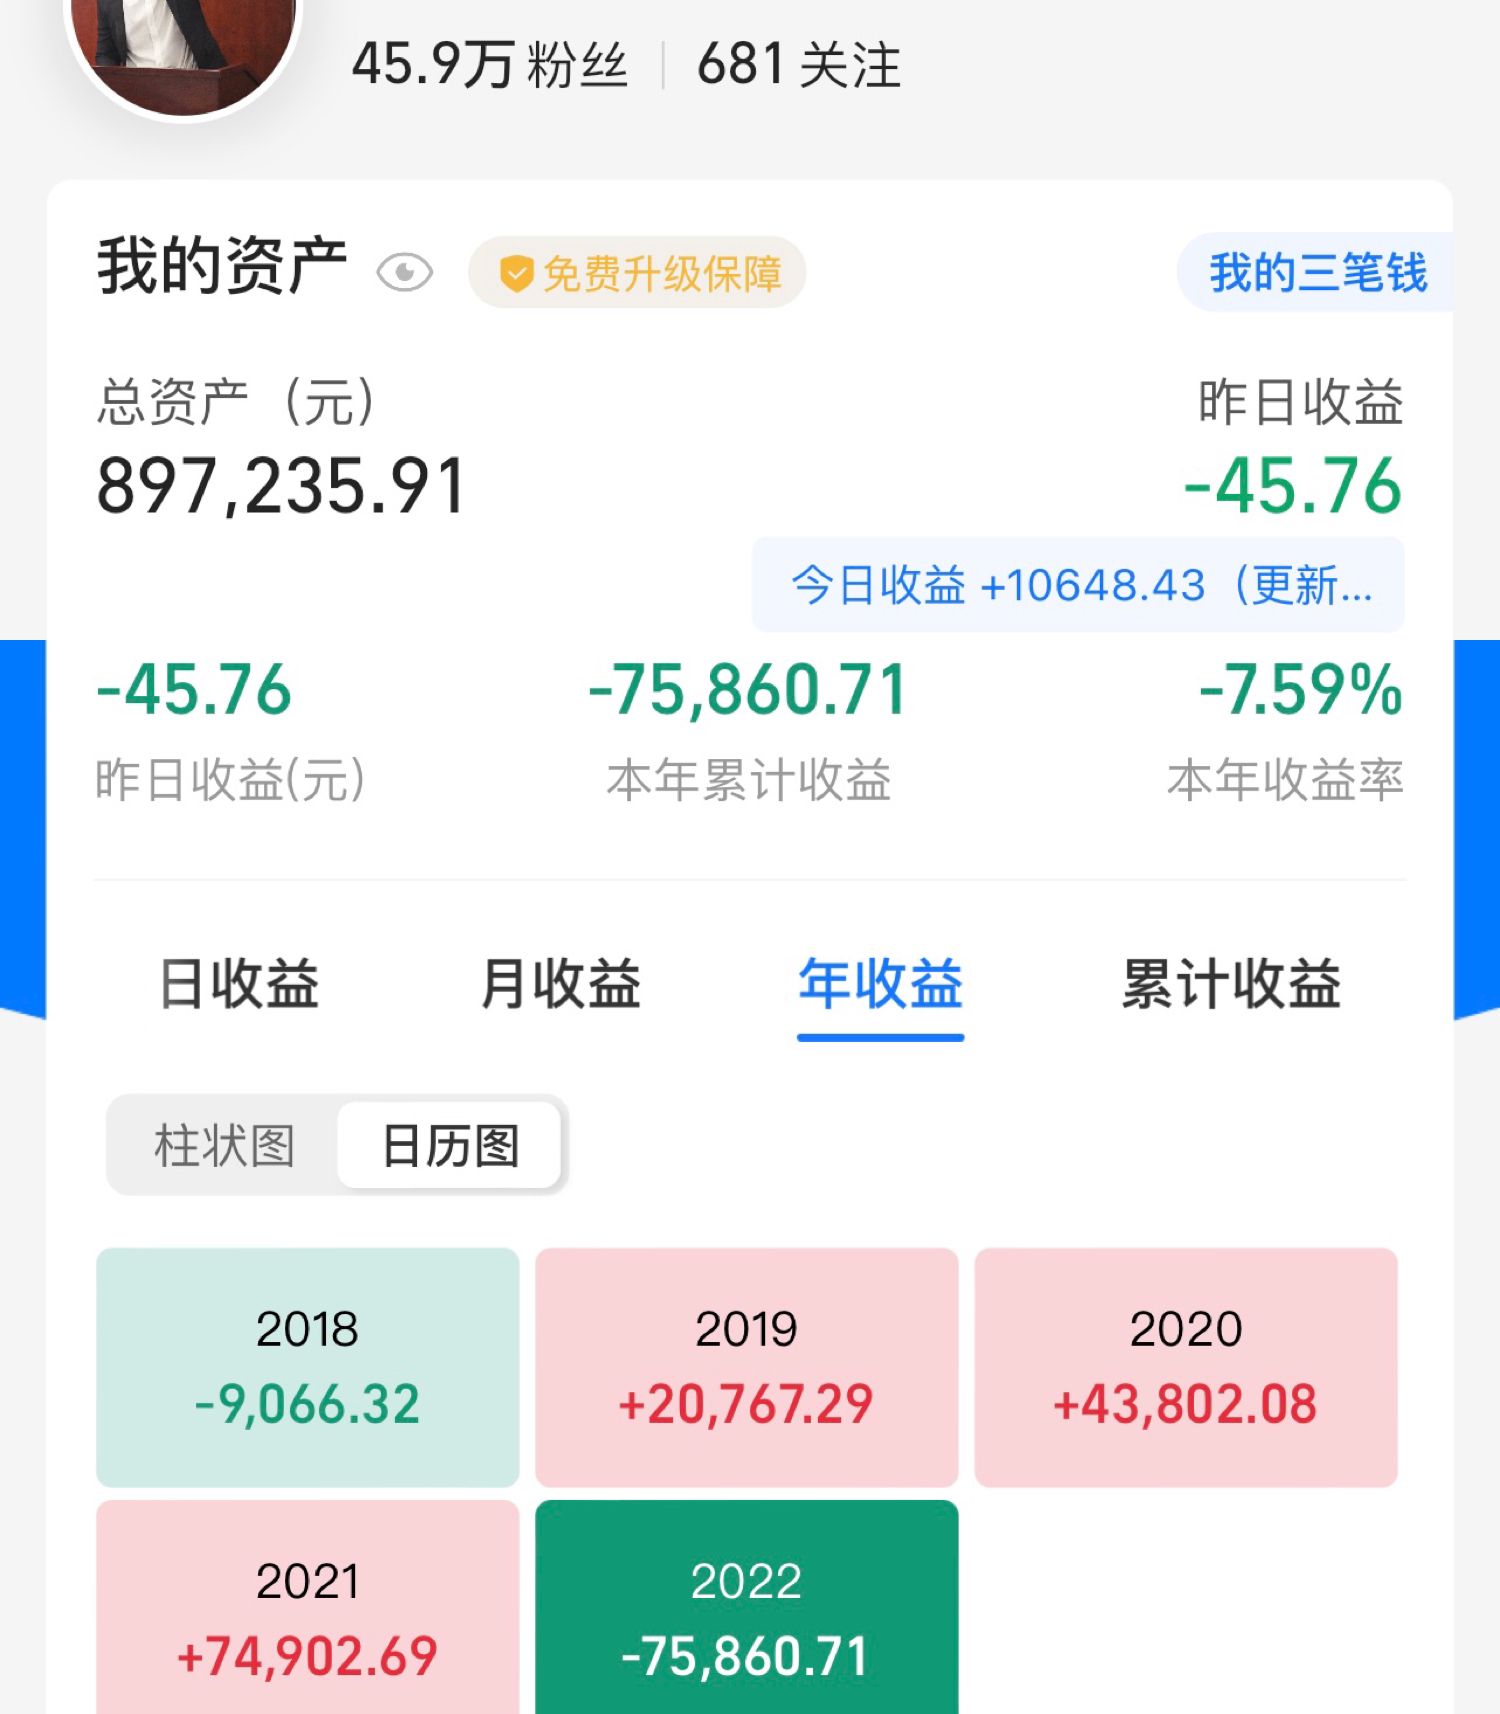The image size is (1500, 1714).
Task: Tap the shield icon on upgrade badge
Action: (x=516, y=274)
